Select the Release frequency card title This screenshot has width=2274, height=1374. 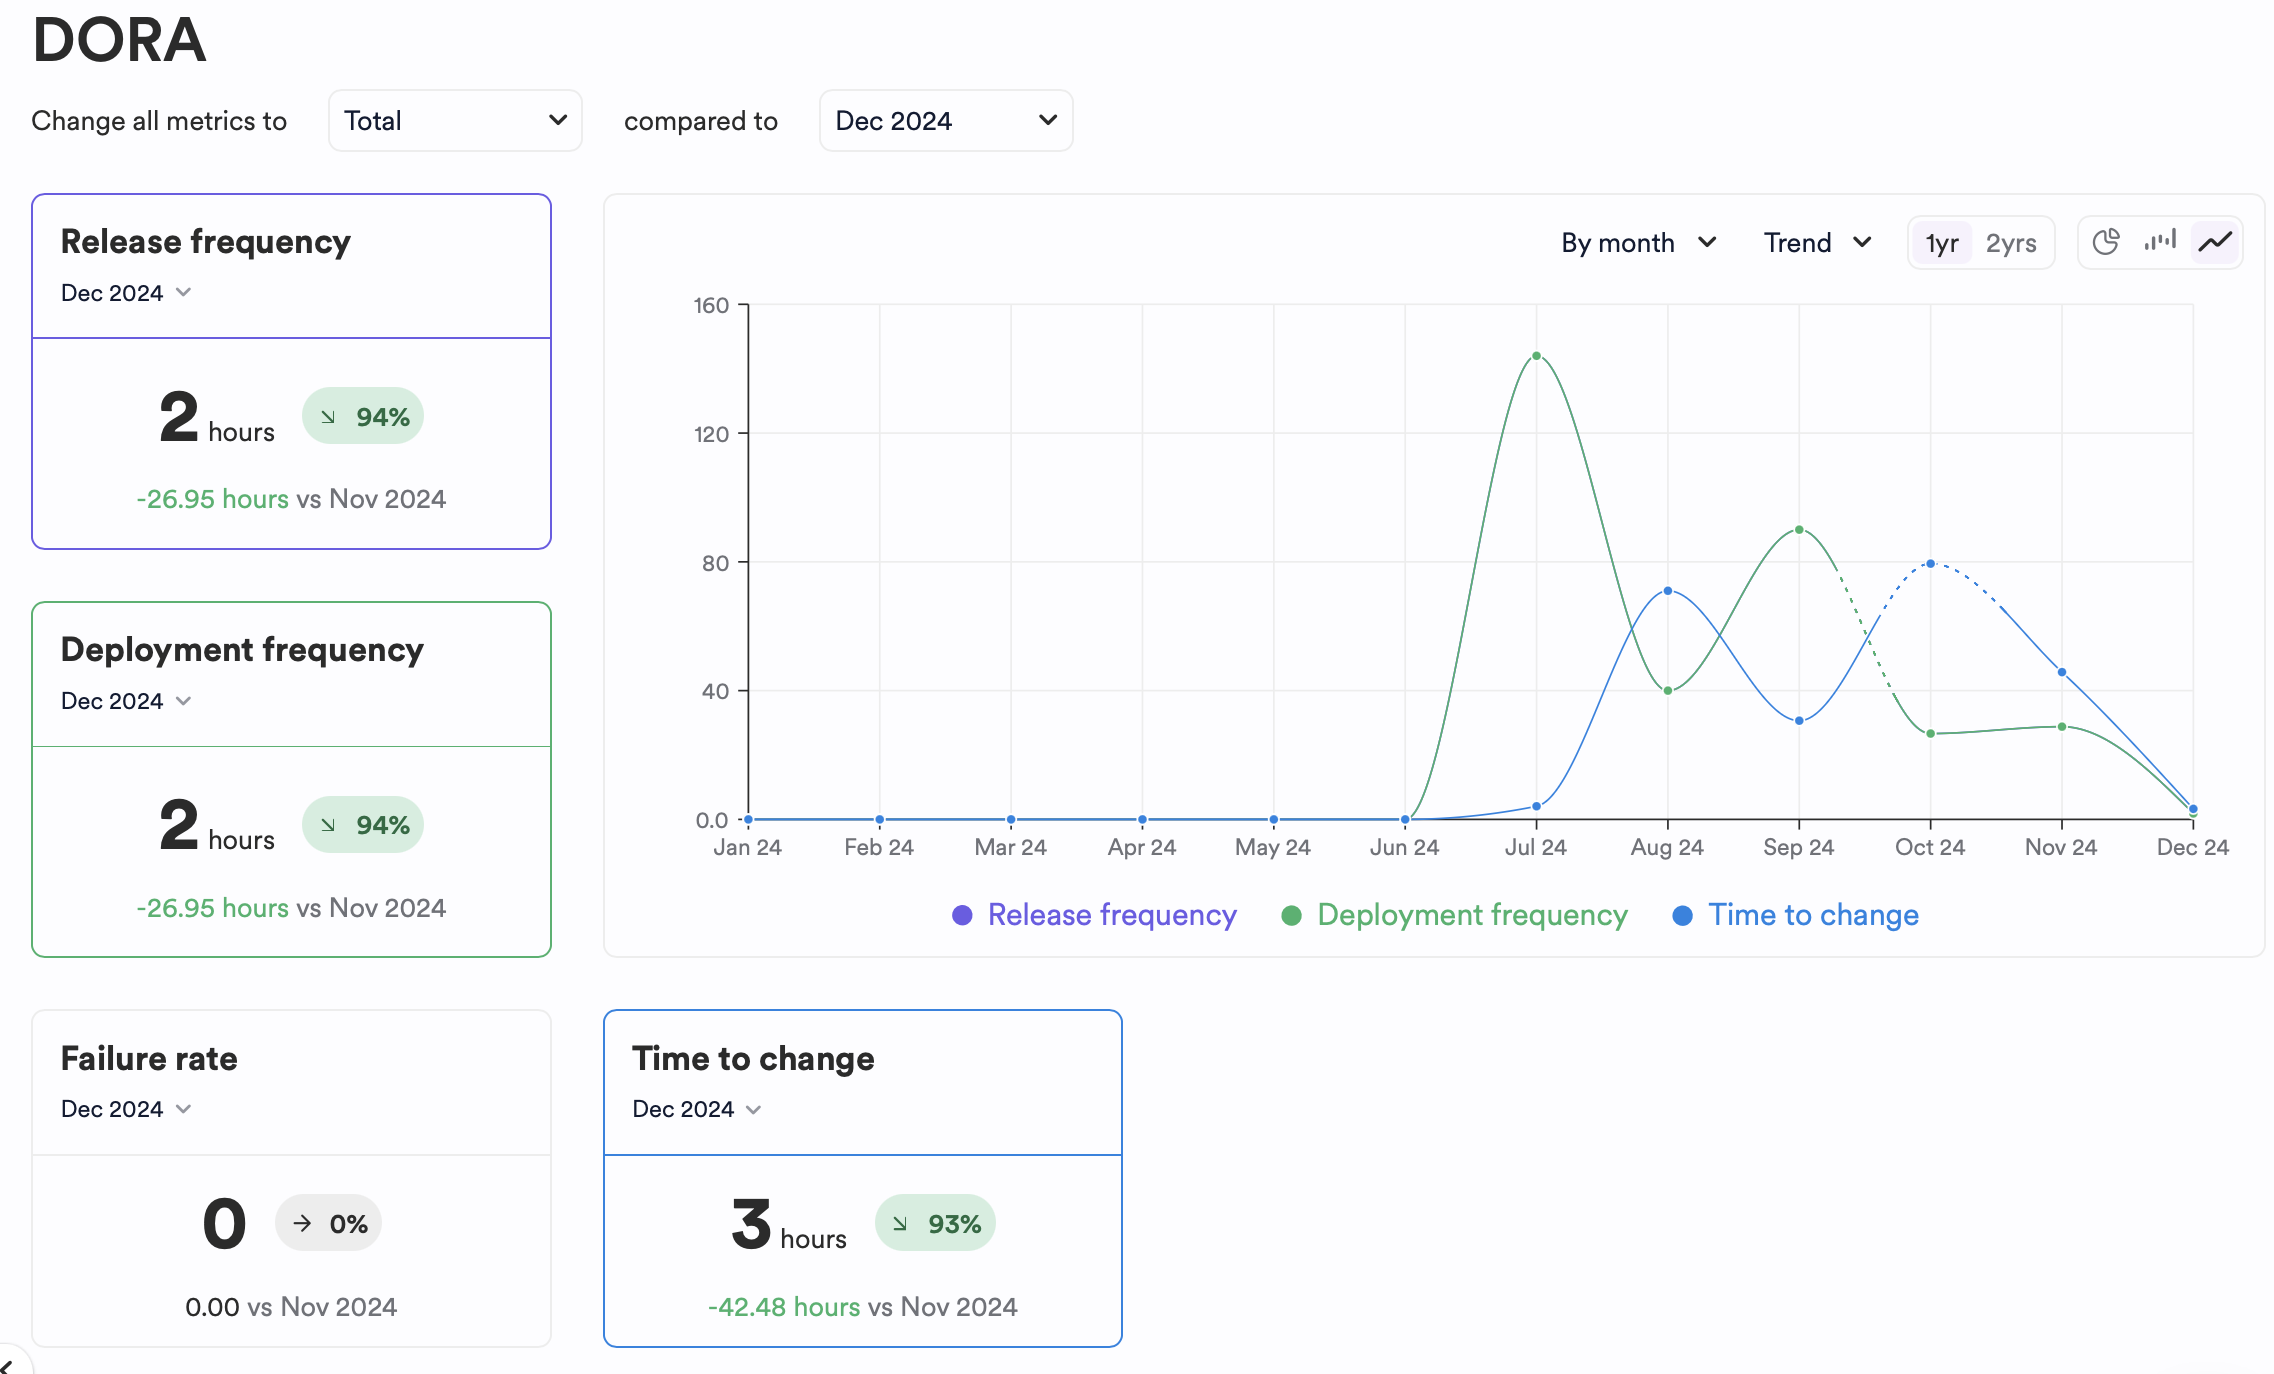[206, 242]
